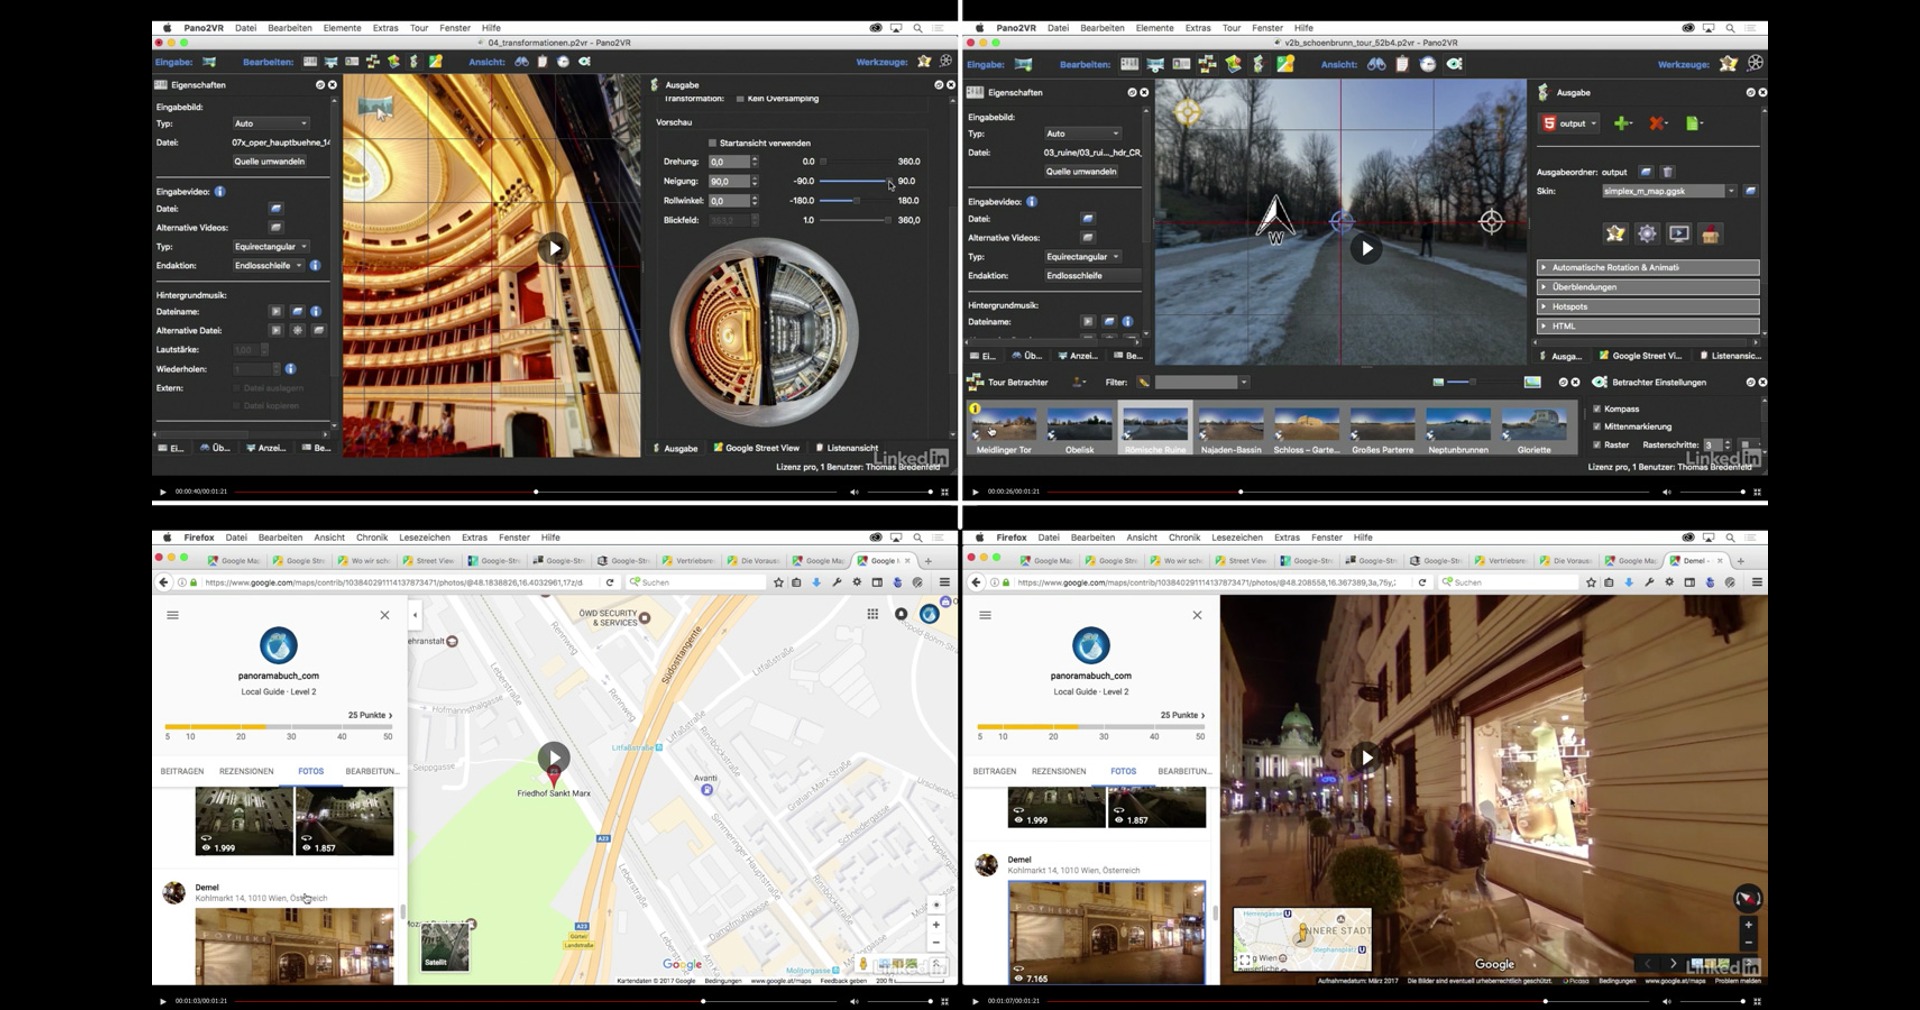Click the clipboard icon in the Ansicht toolbar
This screenshot has height=1010, width=1920.
(x=1403, y=63)
